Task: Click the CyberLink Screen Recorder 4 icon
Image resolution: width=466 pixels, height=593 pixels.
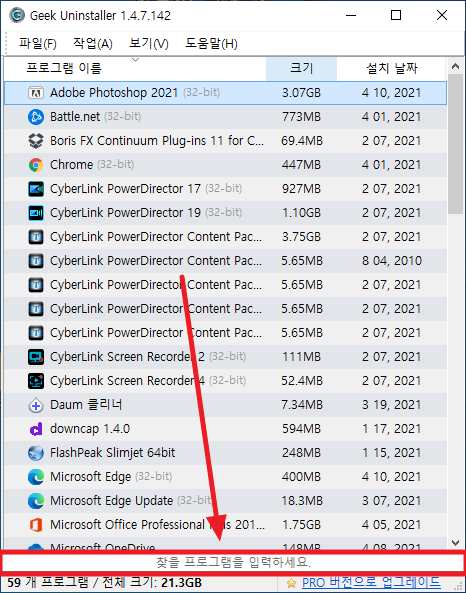Action: (36, 381)
